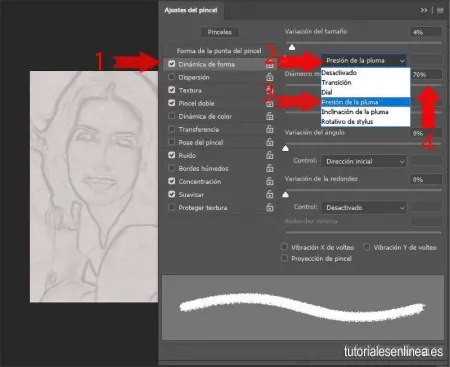Select the Ajustes del pincel tab
Image resolution: width=450 pixels, height=367 pixels.
191,10
